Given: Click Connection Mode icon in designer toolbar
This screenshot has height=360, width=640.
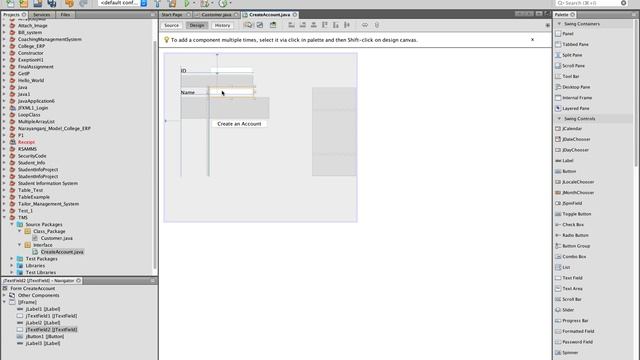Looking at the screenshot, I should (x=260, y=25).
